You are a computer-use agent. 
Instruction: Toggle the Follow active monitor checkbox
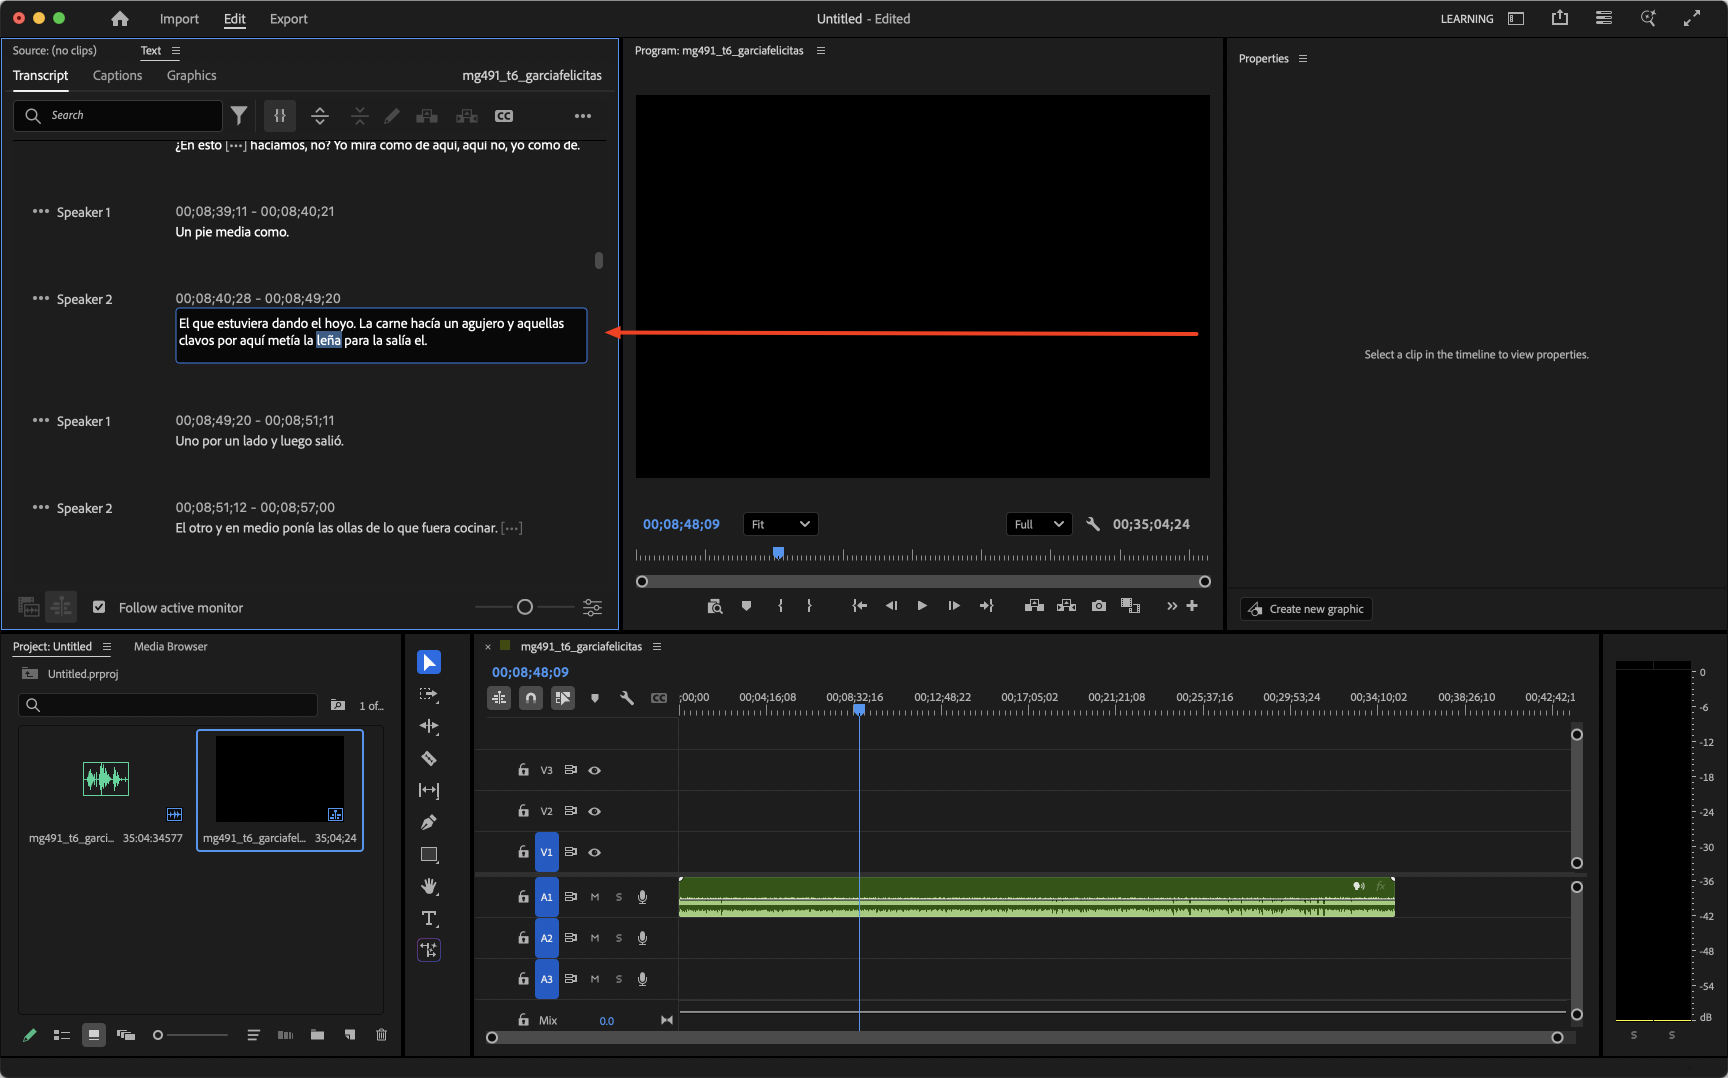[99, 607]
